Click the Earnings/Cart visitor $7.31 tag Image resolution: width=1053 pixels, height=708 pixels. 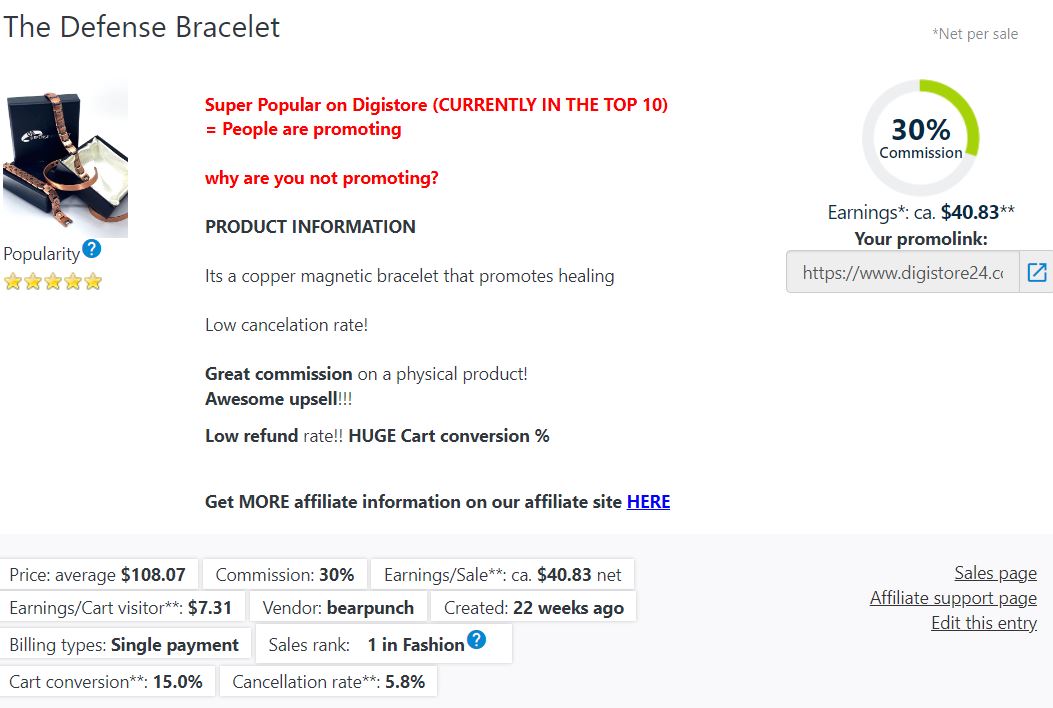pos(122,608)
